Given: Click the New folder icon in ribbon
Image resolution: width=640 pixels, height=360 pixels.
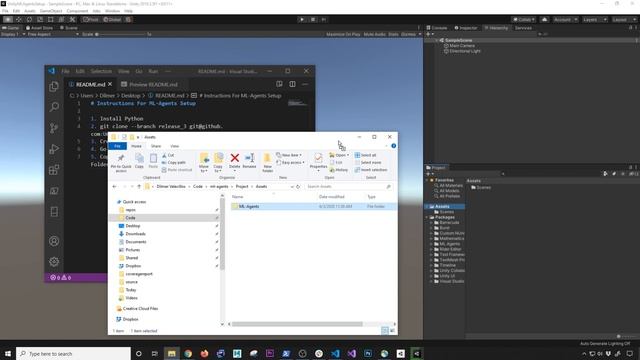Looking at the screenshot, I should coord(267,162).
